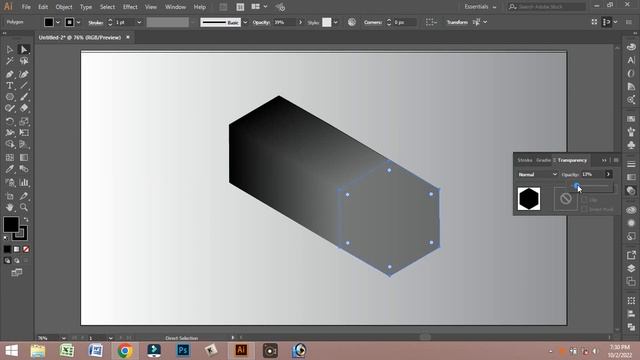Open control bar stroke swatch dropdown

coord(78,22)
